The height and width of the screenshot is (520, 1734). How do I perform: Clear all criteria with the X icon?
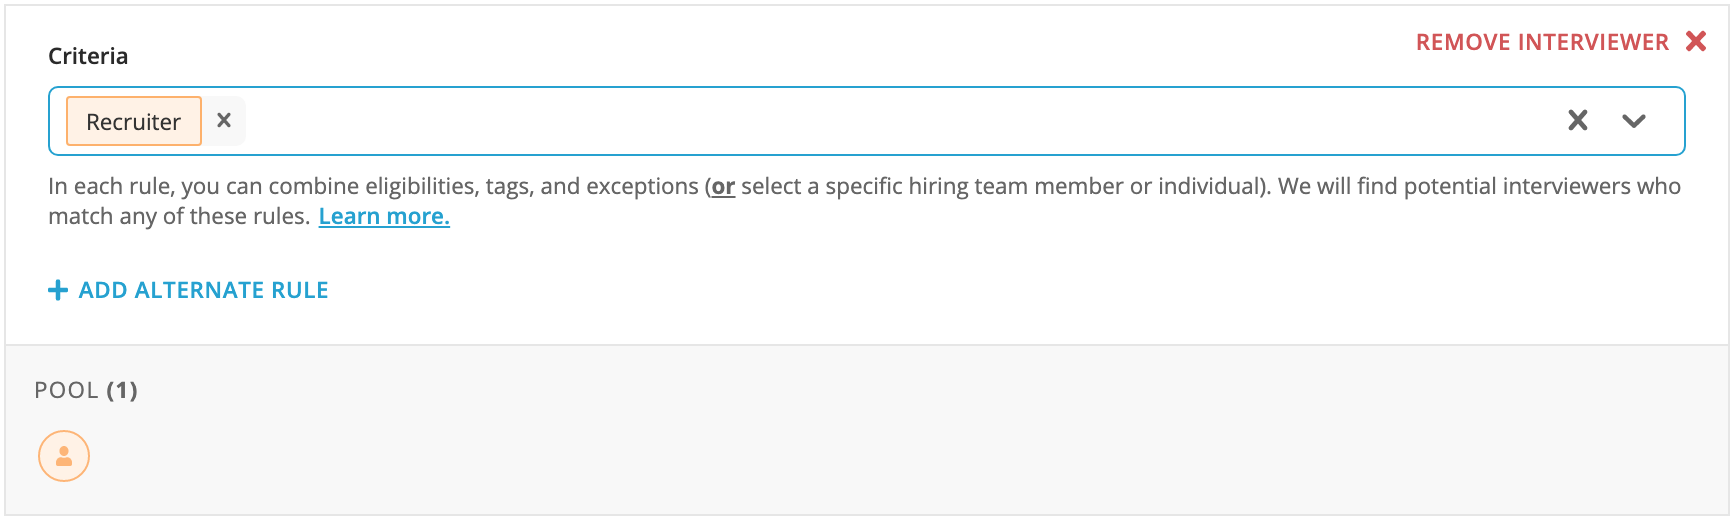click(1577, 120)
